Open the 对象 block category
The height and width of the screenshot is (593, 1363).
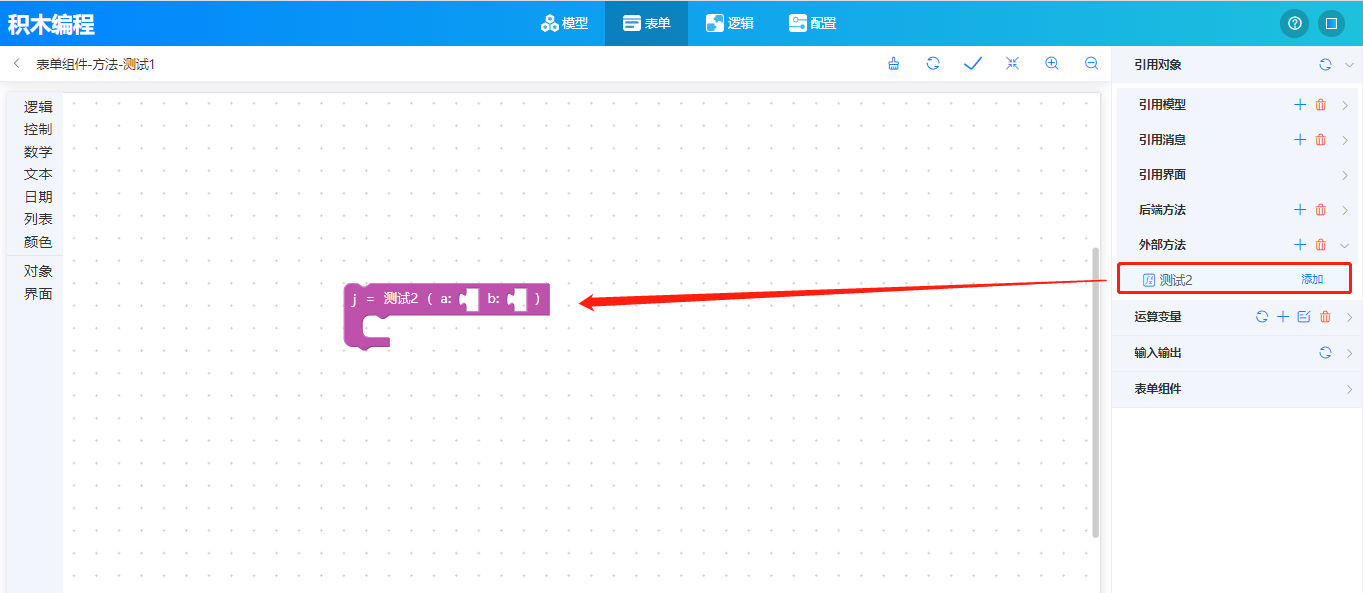click(x=38, y=271)
